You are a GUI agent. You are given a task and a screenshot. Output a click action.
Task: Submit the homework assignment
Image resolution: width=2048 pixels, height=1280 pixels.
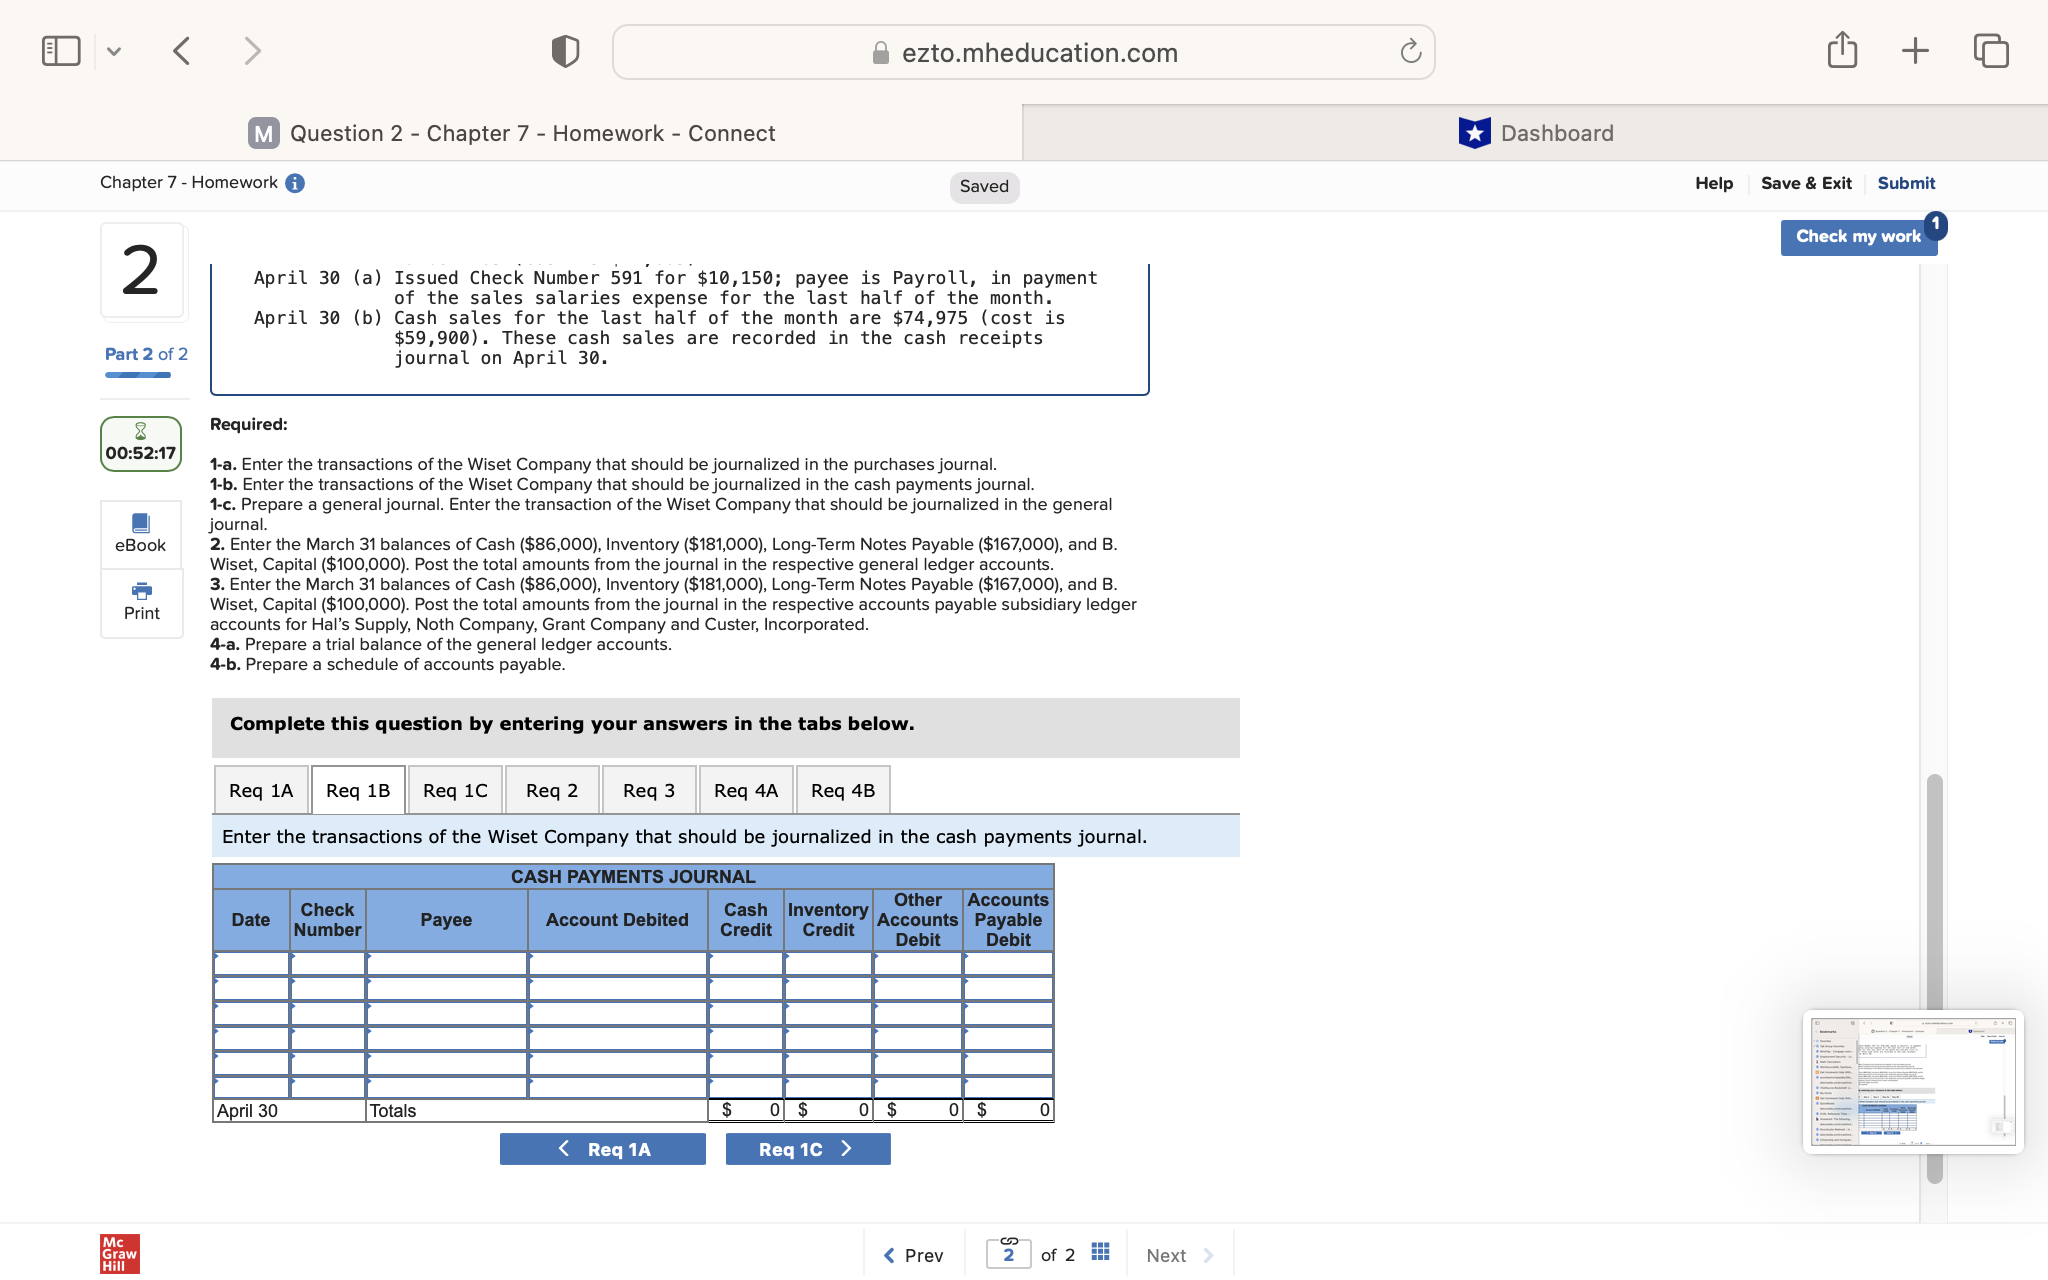[1905, 183]
